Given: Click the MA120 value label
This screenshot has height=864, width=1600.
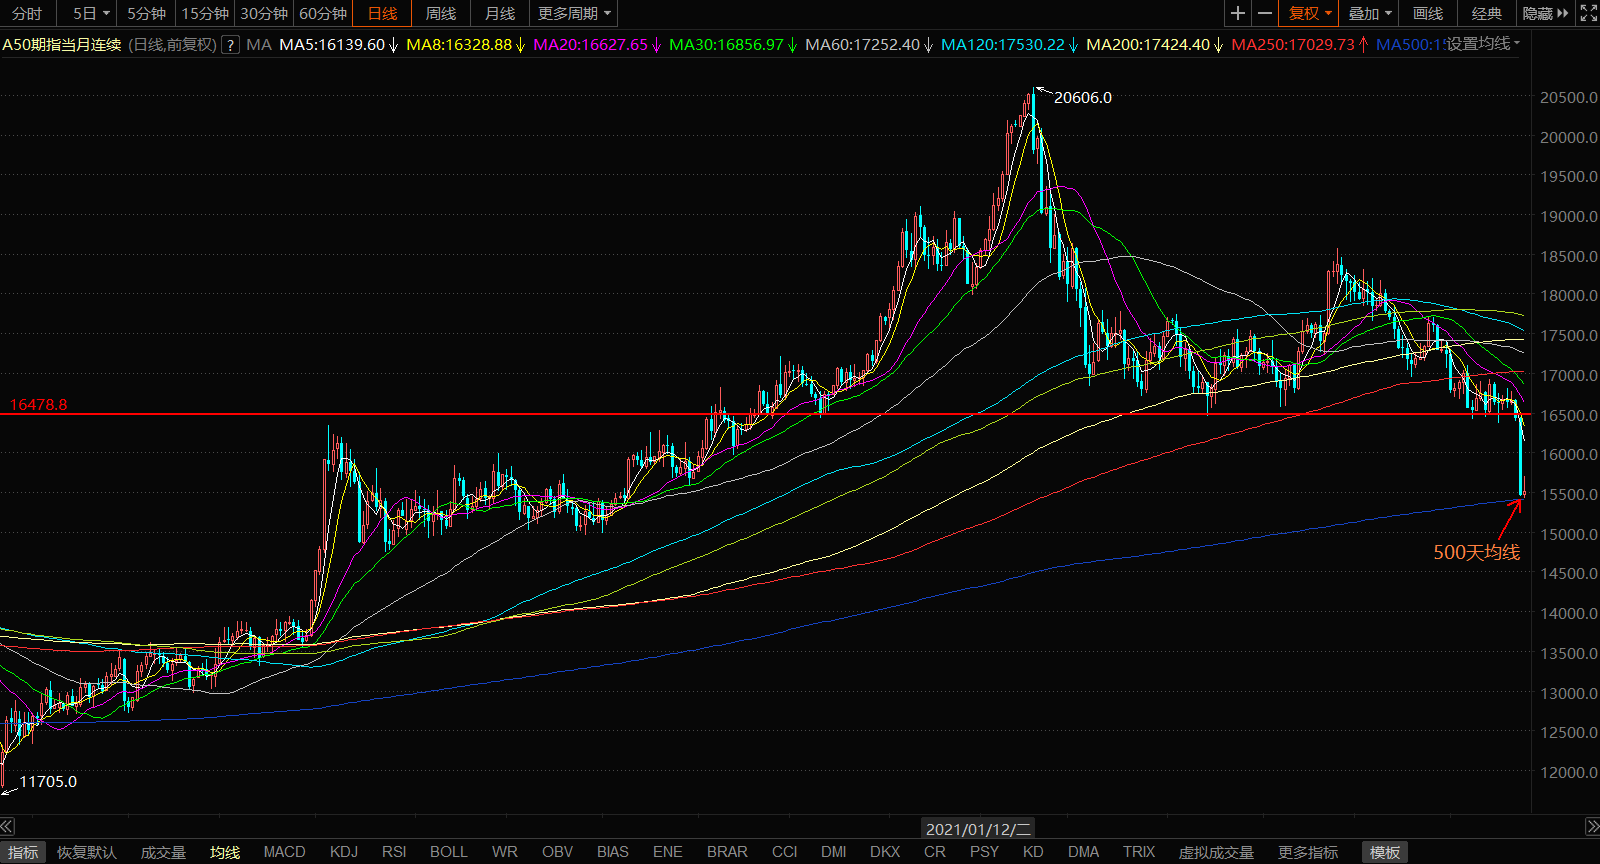Looking at the screenshot, I should tap(1010, 45).
